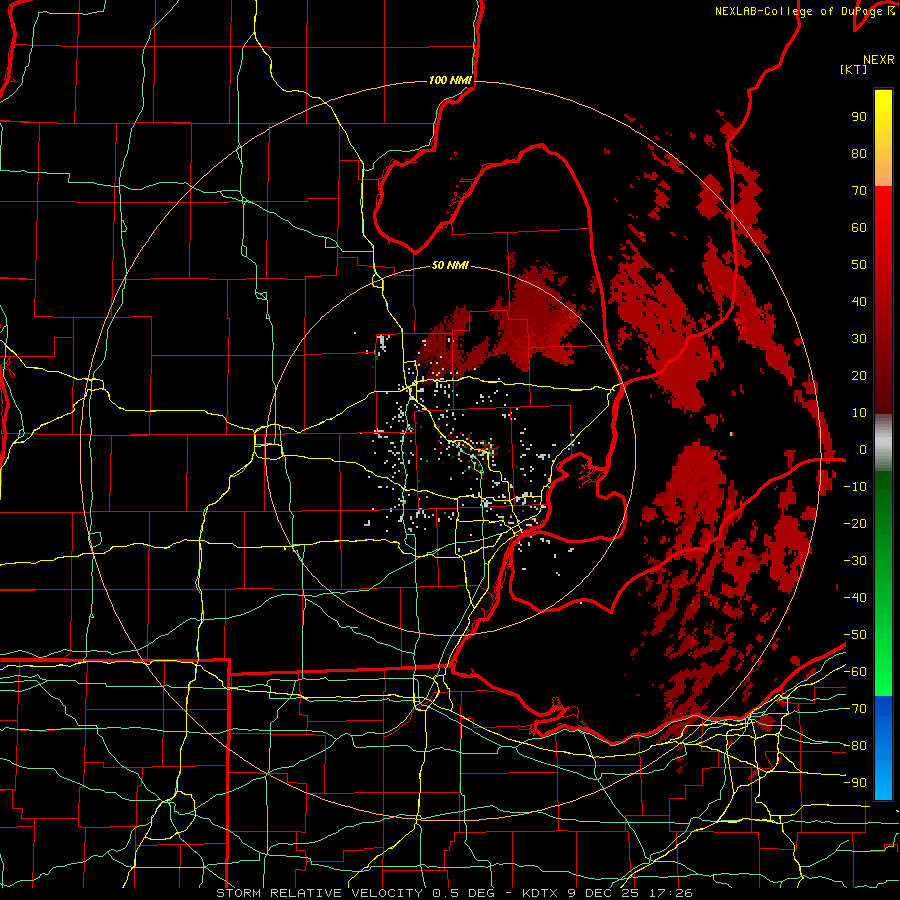Click the 80 value on velocity scale
Image resolution: width=900 pixels, height=900 pixels.
859,153
